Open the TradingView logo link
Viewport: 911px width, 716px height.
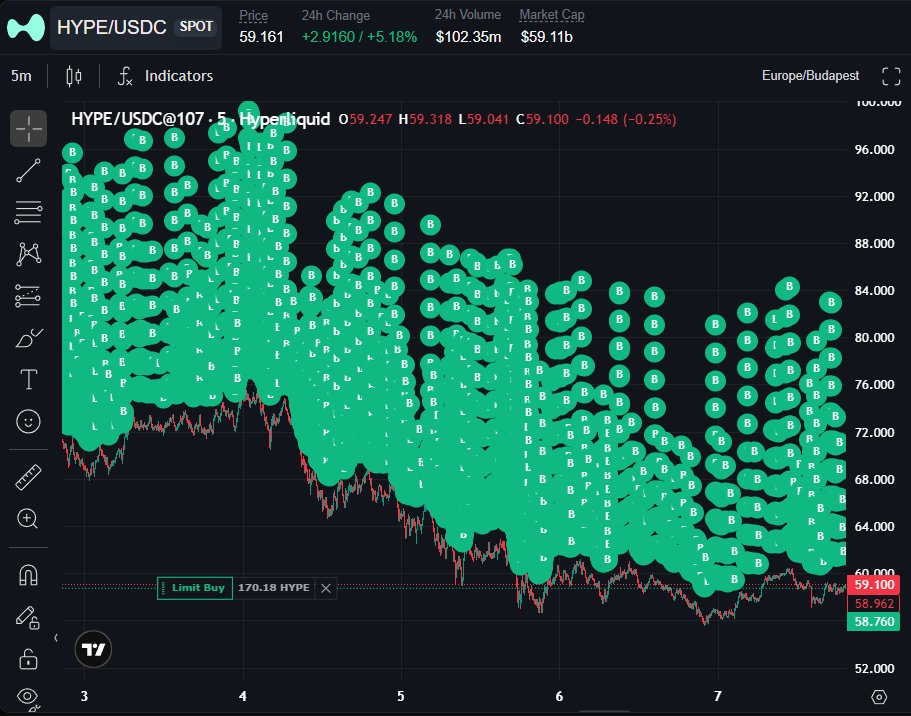(93, 649)
